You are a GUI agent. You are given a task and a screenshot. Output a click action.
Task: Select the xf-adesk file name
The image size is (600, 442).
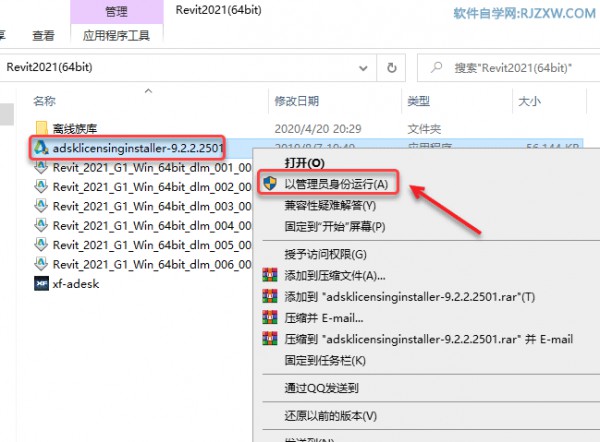click(x=76, y=284)
